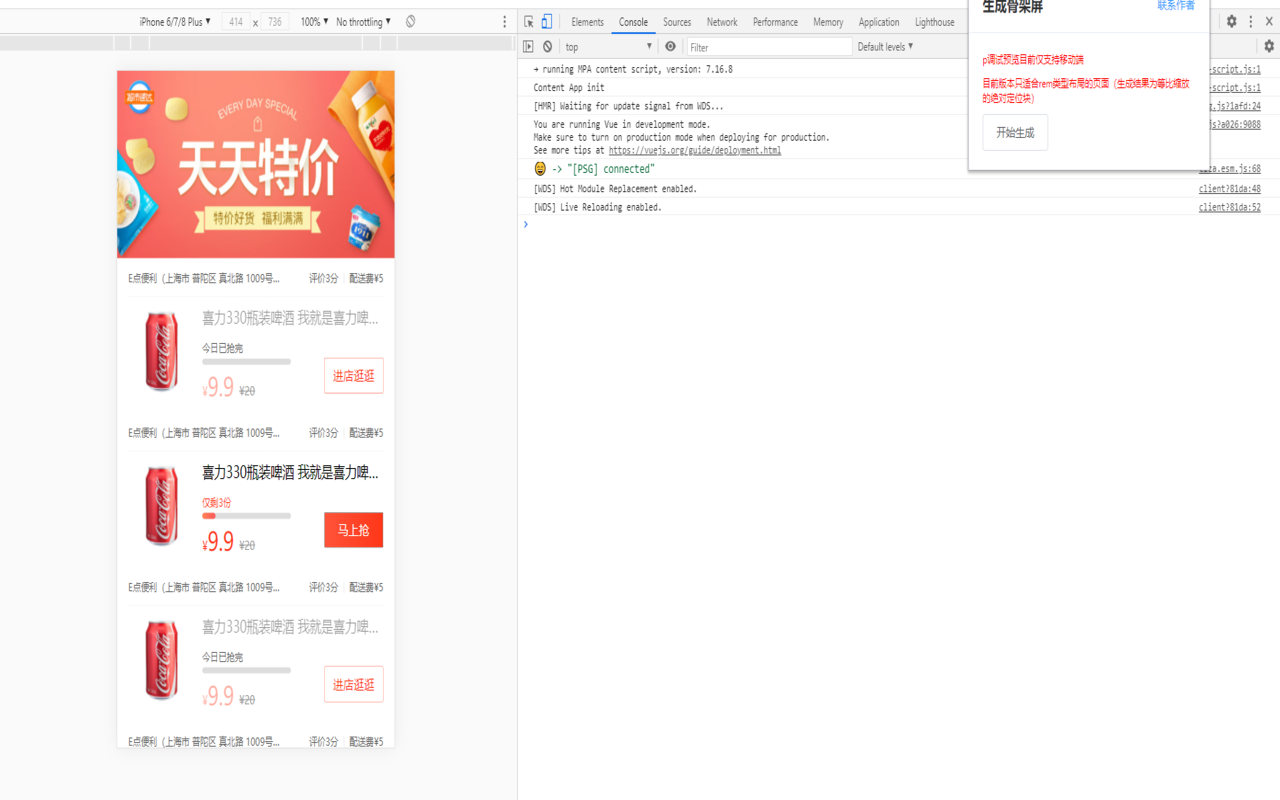
Task: Open the device toolbar three-dot options menu
Action: tap(504, 22)
